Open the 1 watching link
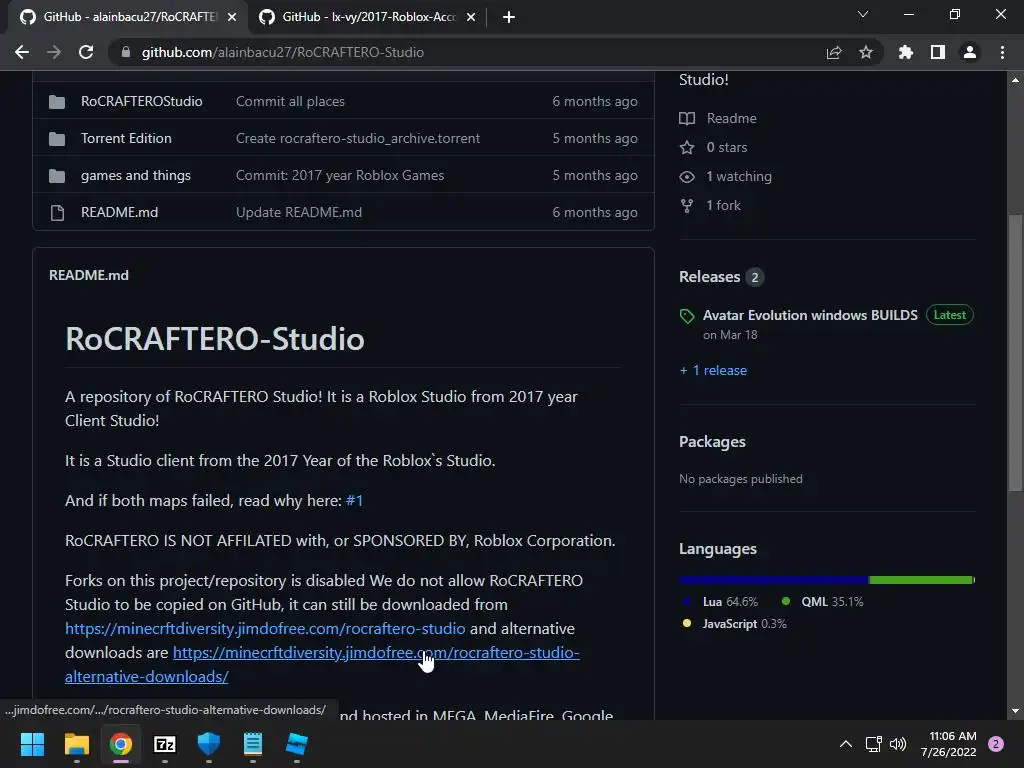This screenshot has height=768, width=1024. click(x=739, y=176)
